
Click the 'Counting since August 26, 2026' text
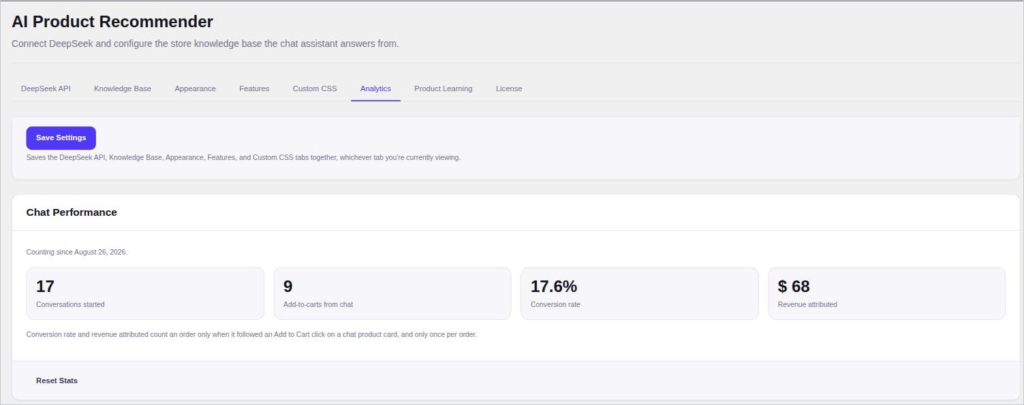[x=76, y=251]
